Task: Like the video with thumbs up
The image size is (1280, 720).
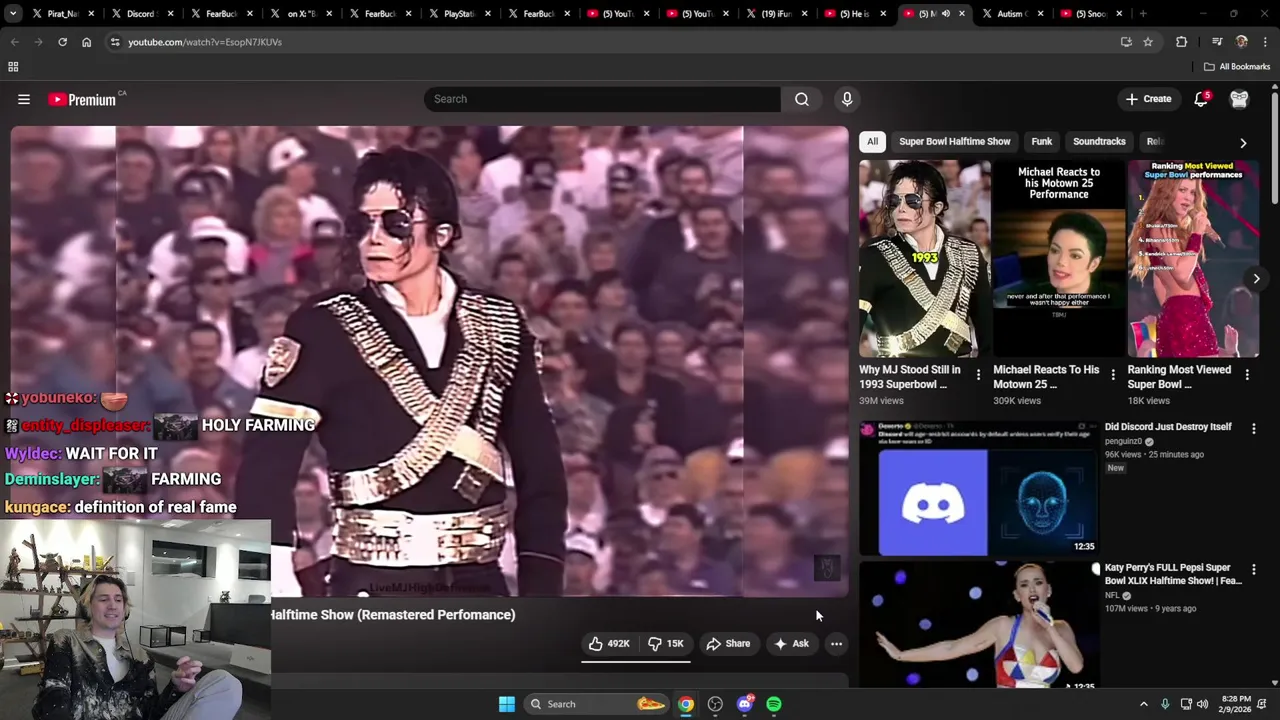Action: tap(608, 644)
